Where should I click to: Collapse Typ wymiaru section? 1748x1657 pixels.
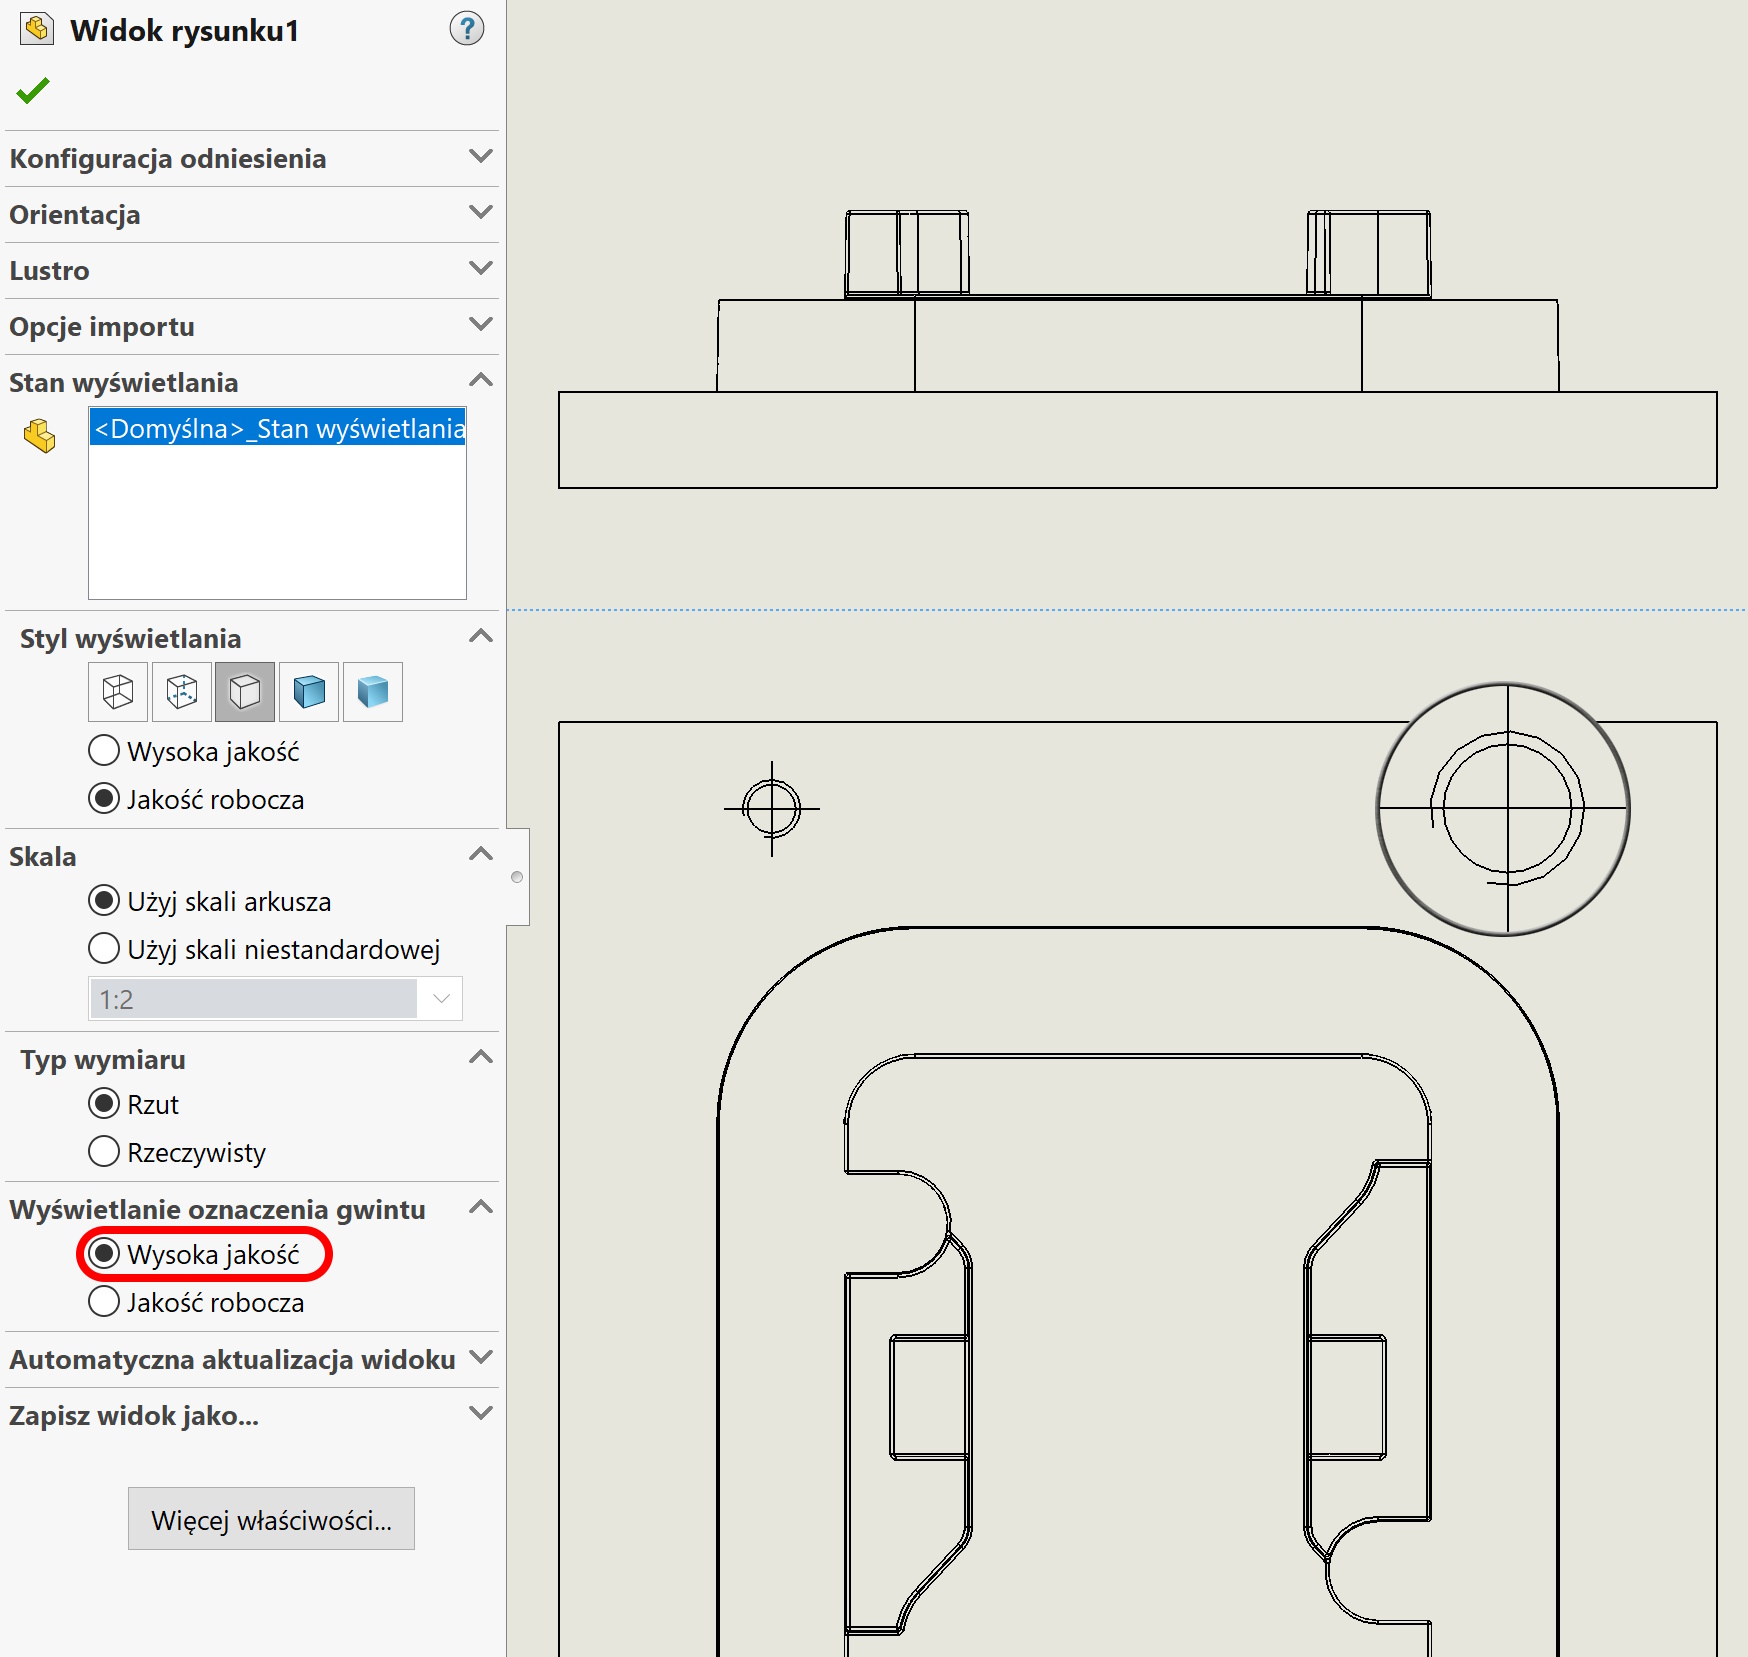tap(481, 1057)
